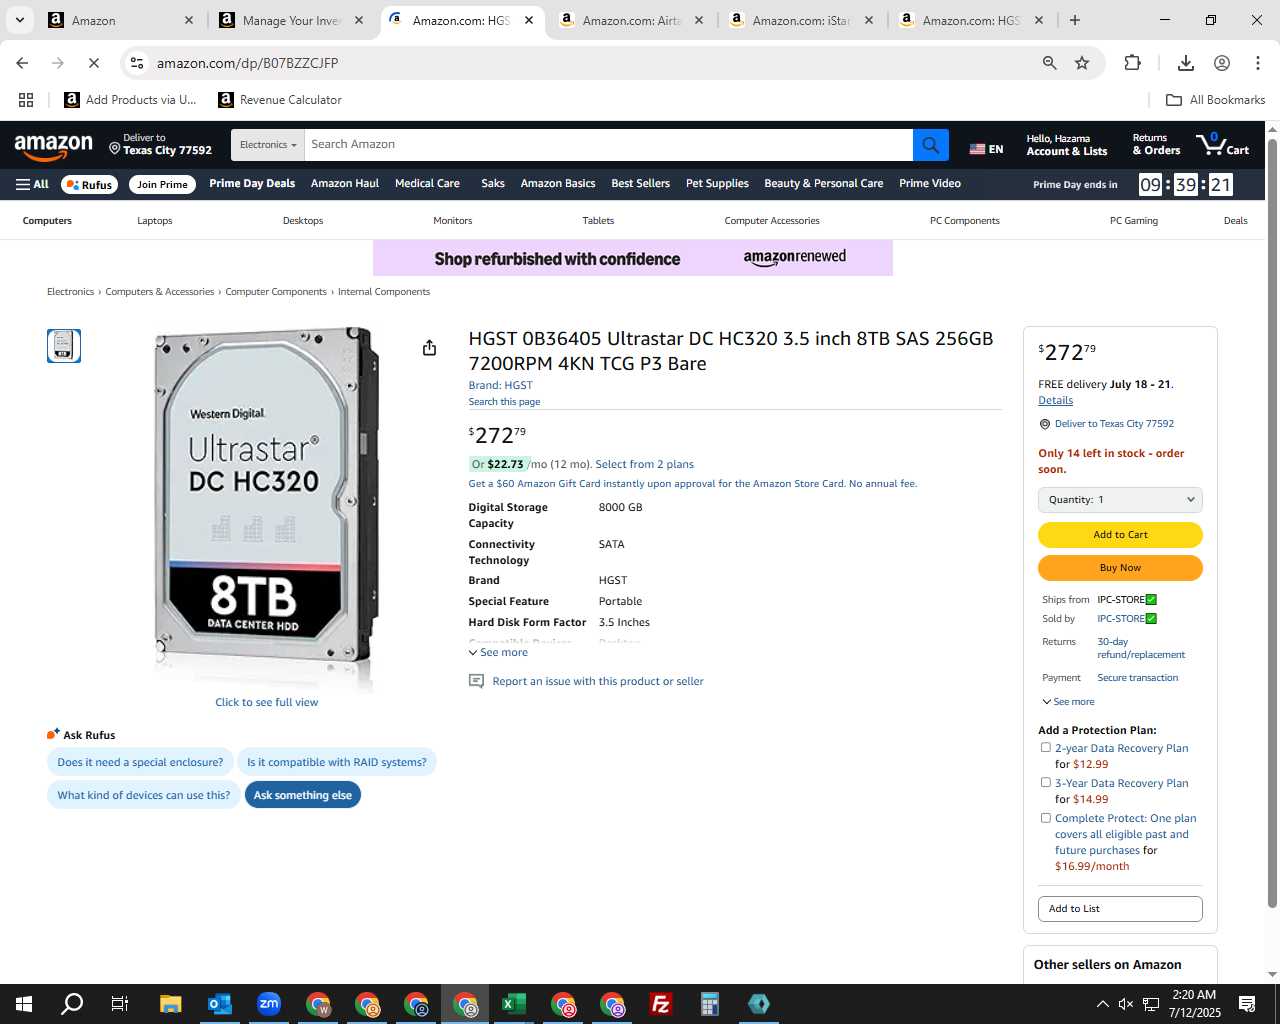Click the zoom magnifier icon in the address bar

click(x=1049, y=63)
